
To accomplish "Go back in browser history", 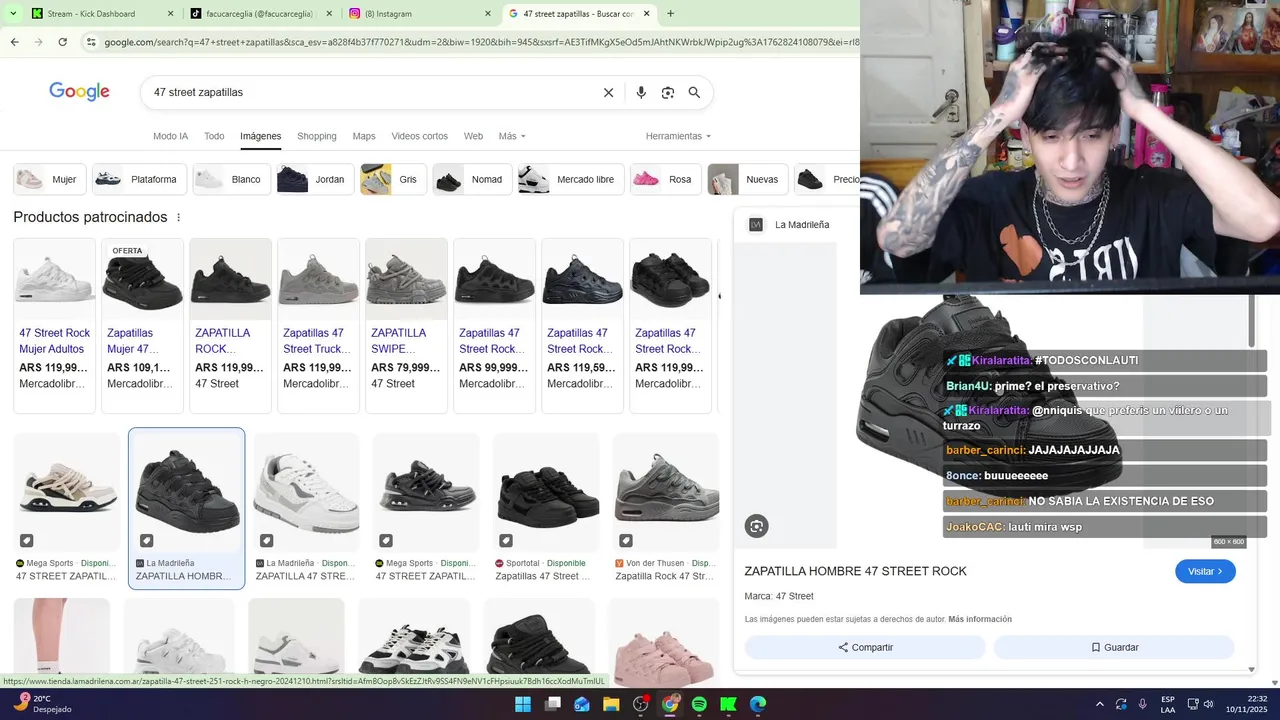I will click(14, 42).
